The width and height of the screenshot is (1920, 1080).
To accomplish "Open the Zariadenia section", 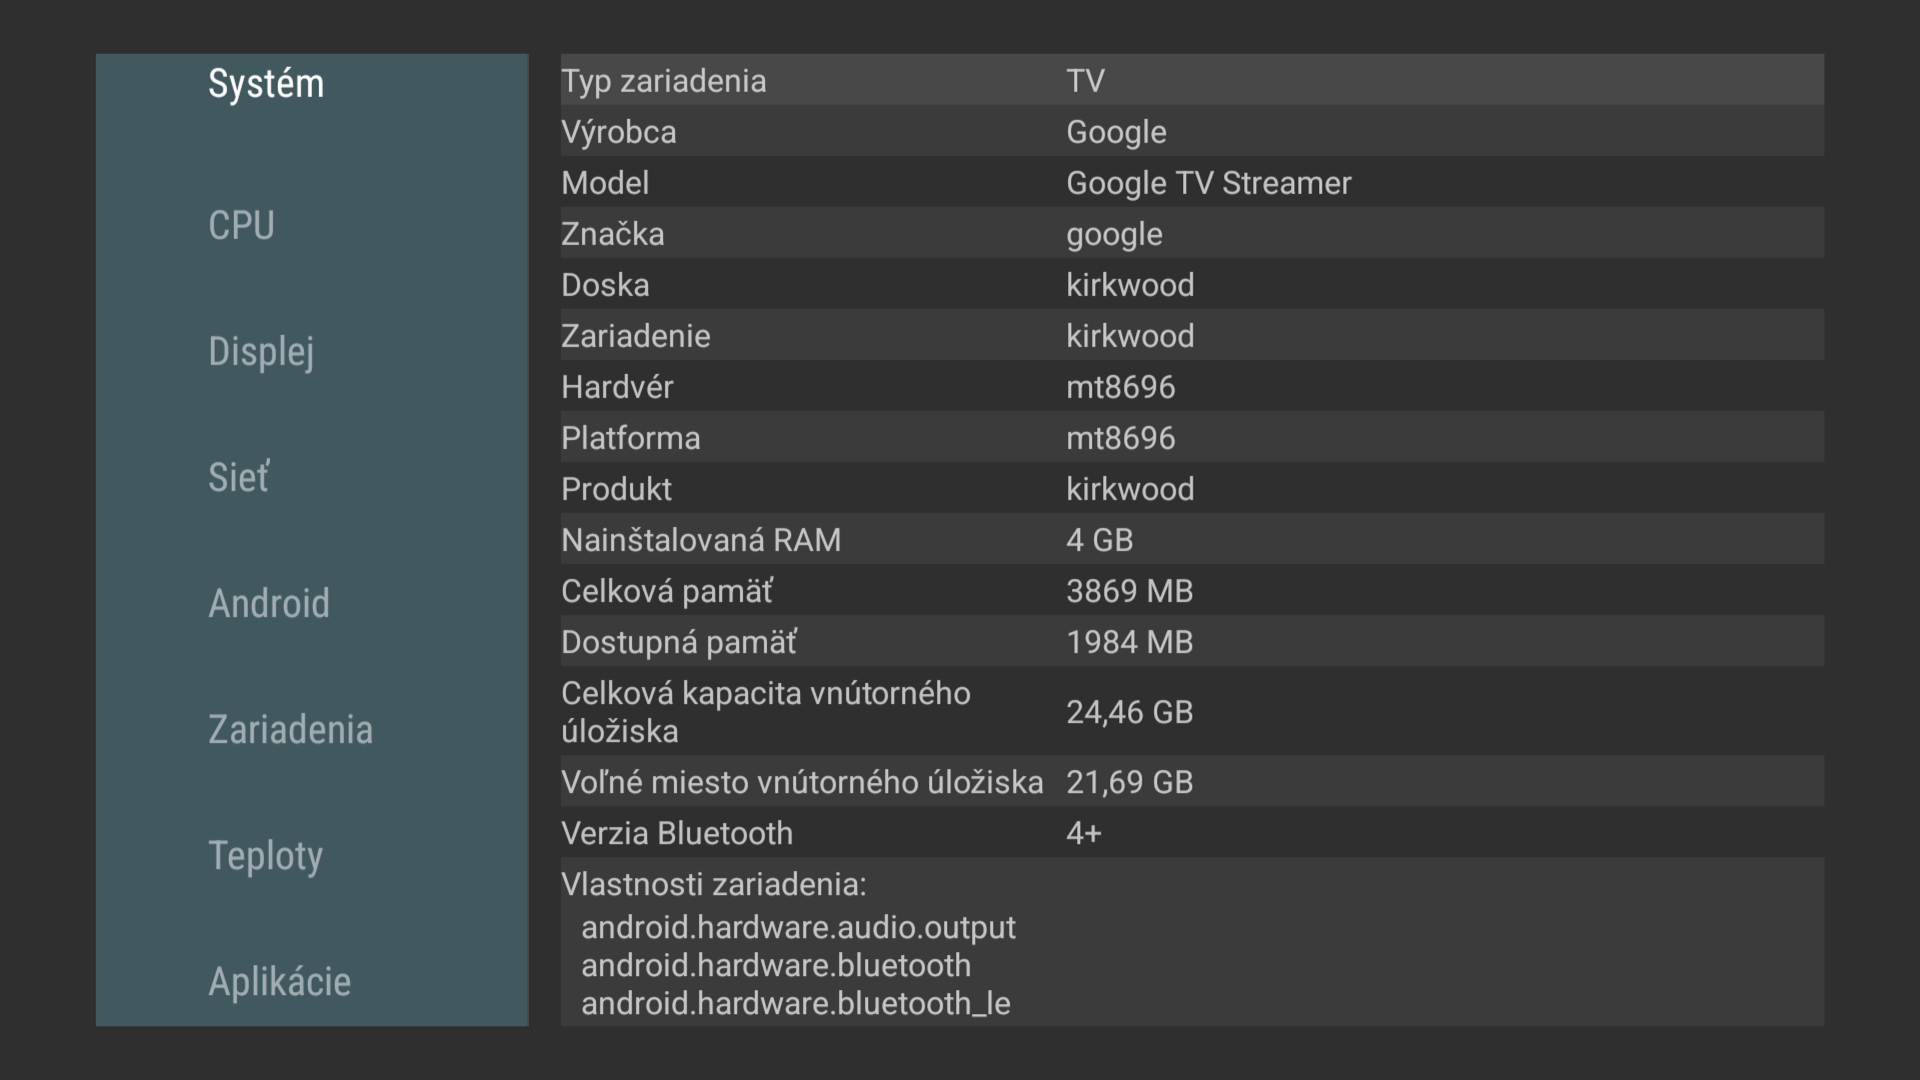I will click(290, 730).
